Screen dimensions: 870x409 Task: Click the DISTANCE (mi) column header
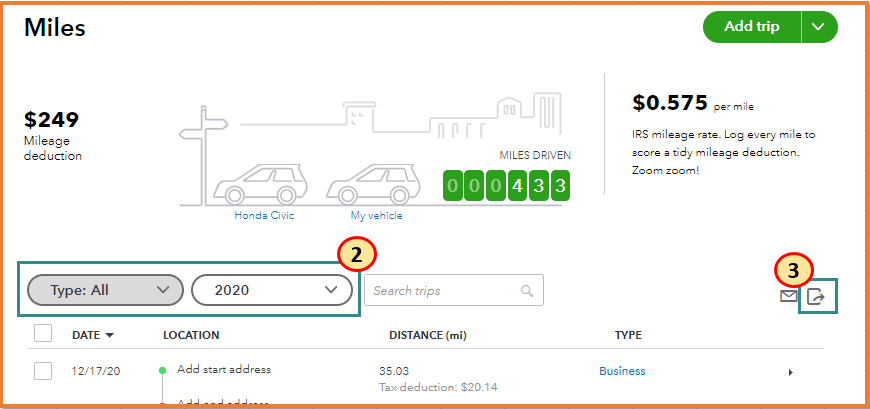427,335
